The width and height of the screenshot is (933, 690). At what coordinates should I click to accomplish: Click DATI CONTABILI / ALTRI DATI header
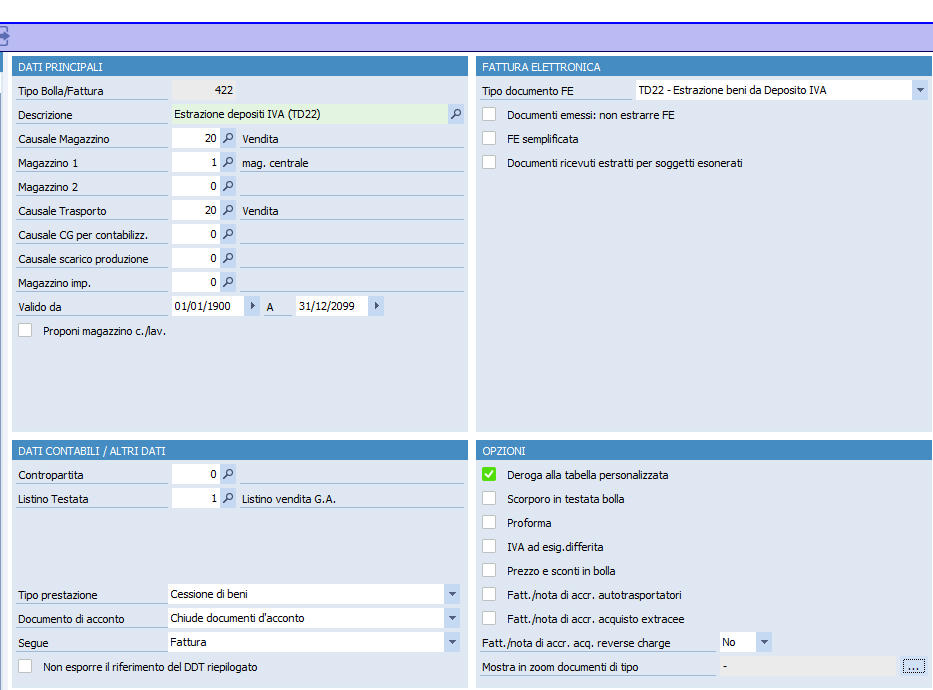[x=240, y=451]
